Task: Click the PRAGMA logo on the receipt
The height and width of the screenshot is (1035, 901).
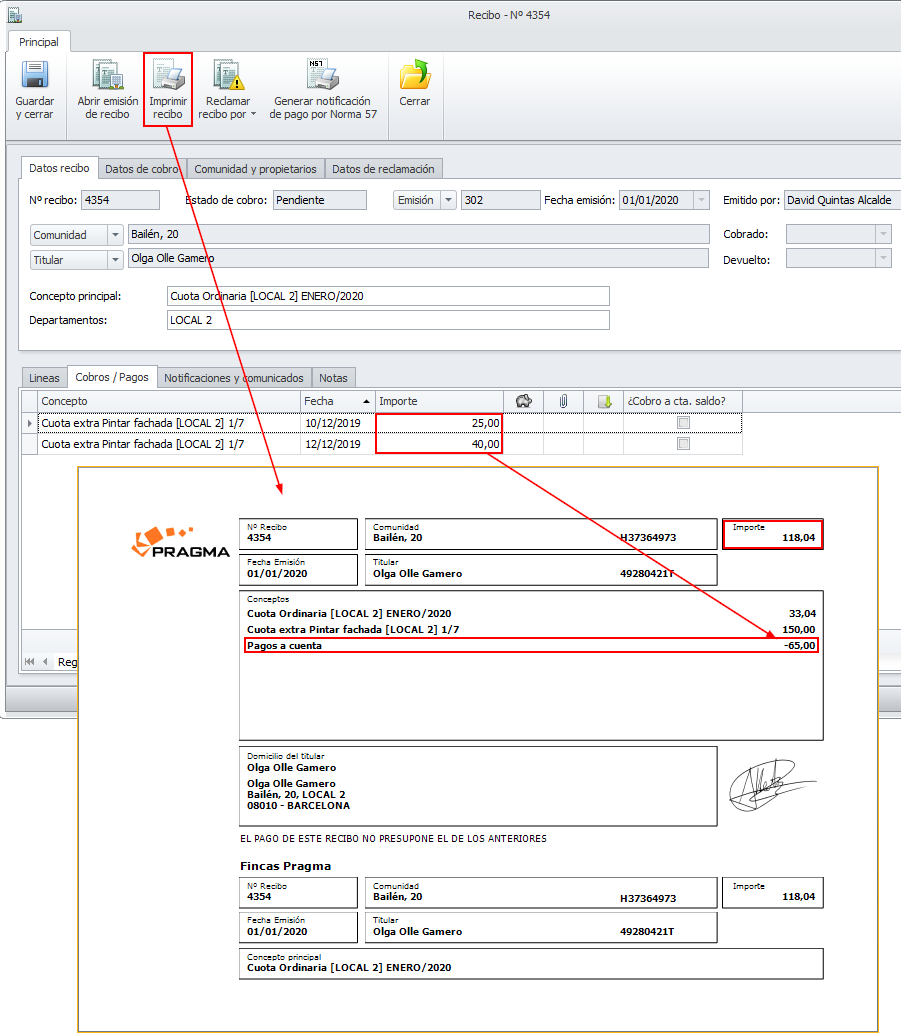Action: pyautogui.click(x=180, y=542)
